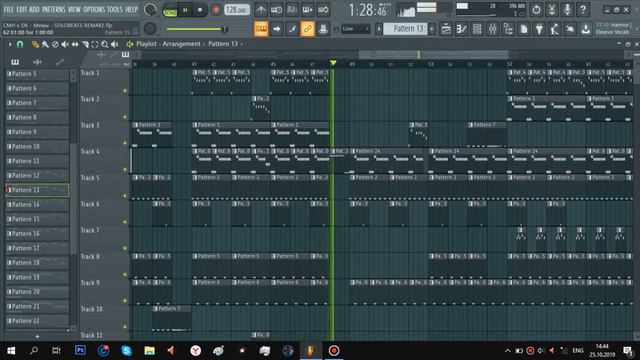Select 'Pattern 16' in the picker list
The image size is (640, 360).
(37, 233)
